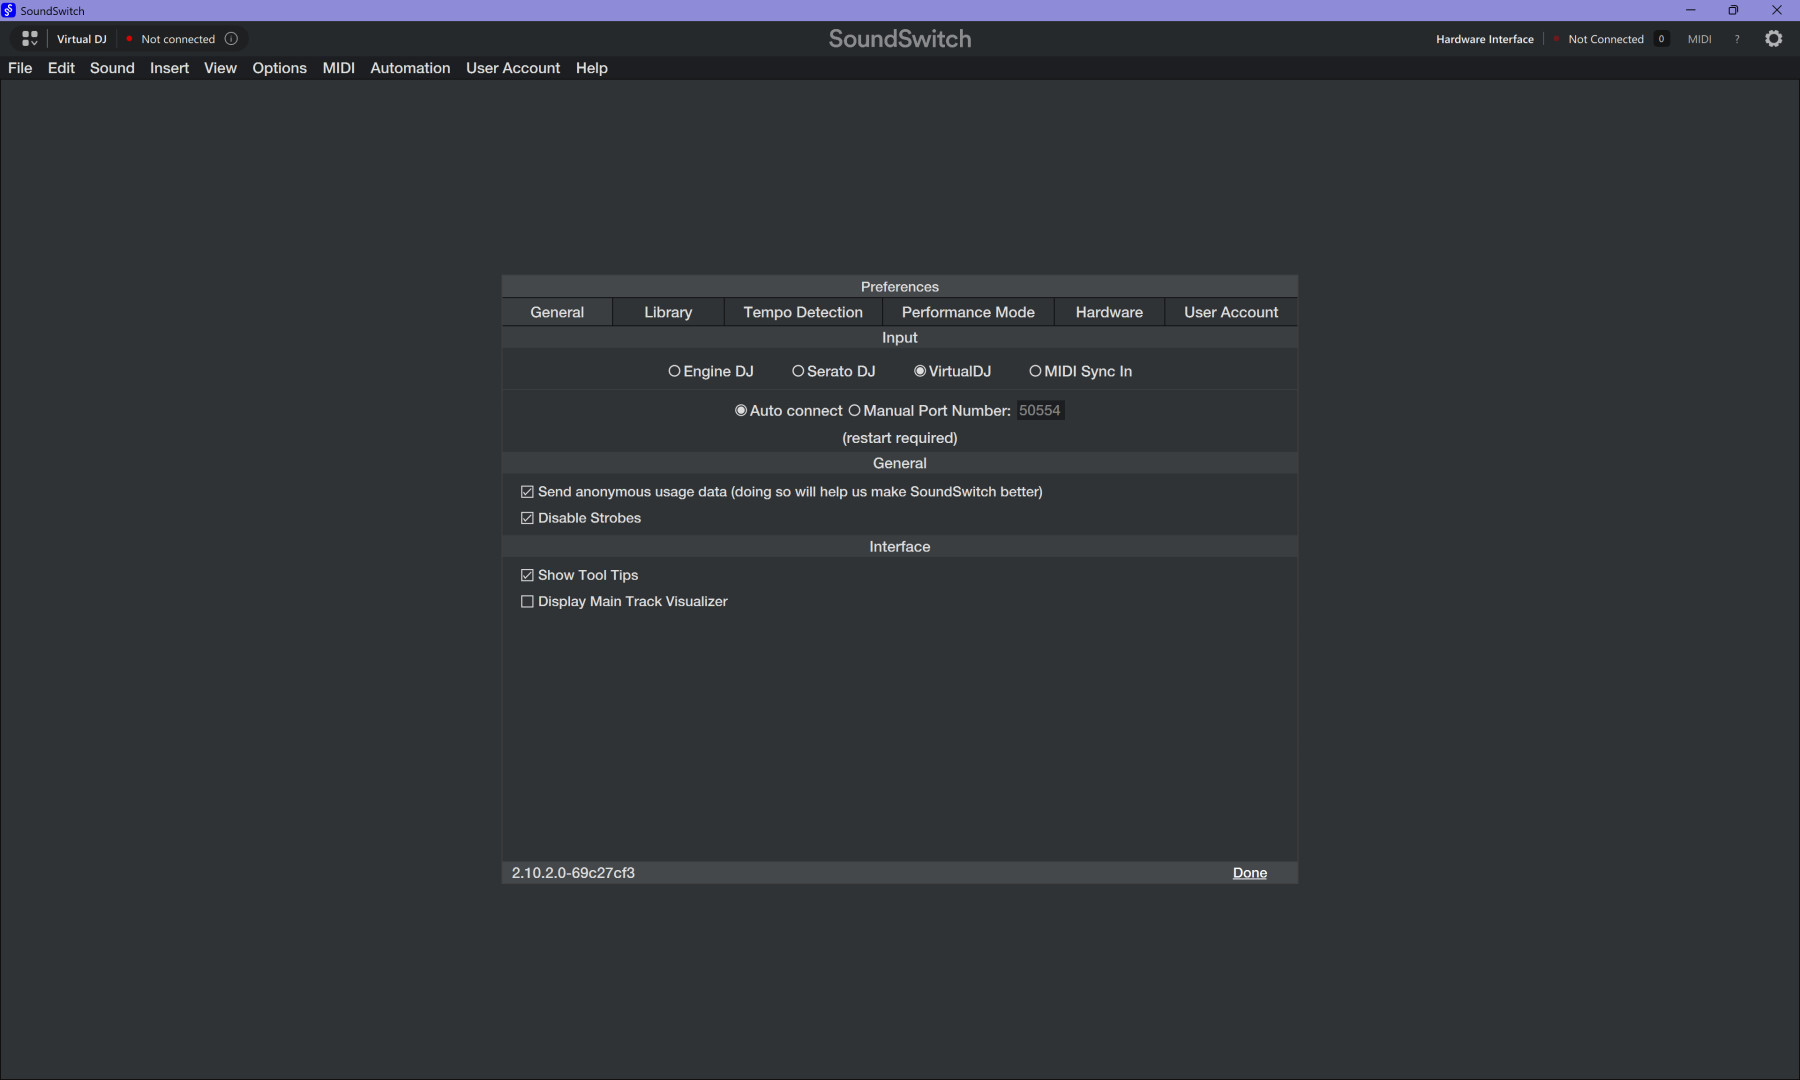Viewport: 1800px width, 1080px height.
Task: Disable sending anonymous usage data
Action: 527,492
